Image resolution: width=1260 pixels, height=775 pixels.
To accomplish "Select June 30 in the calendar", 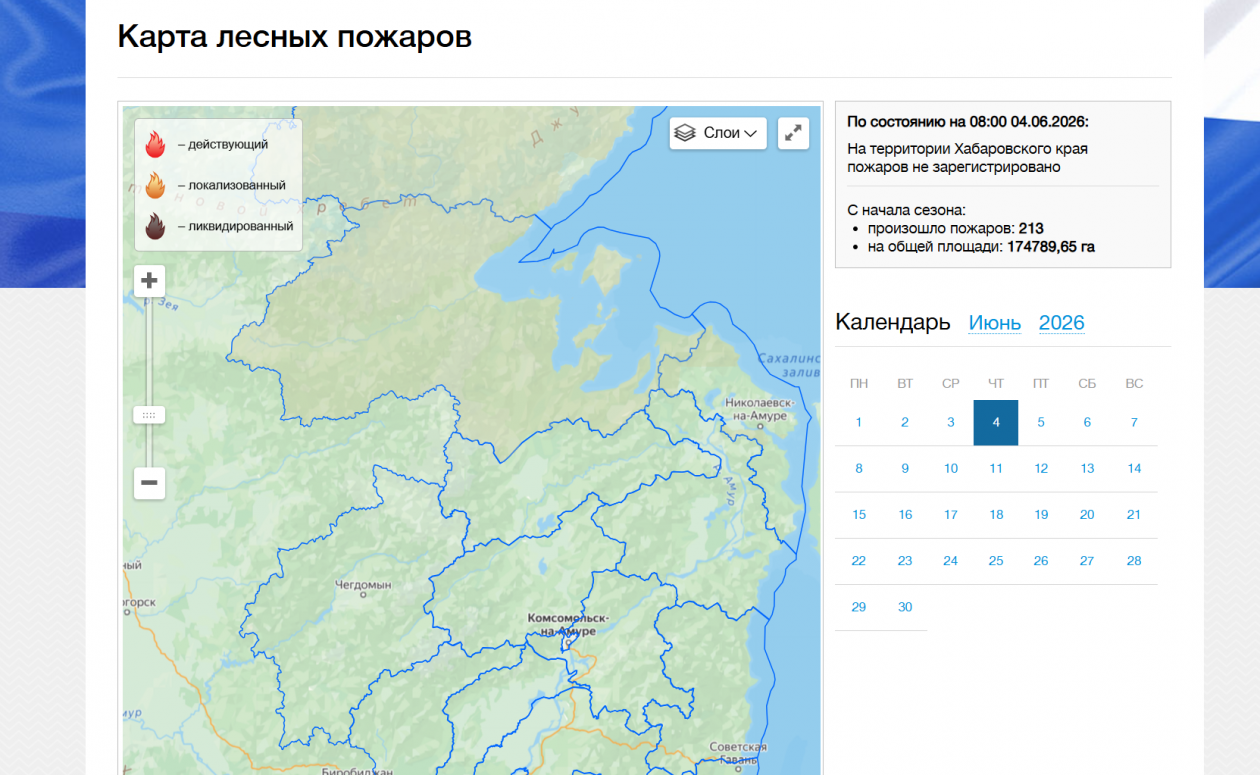I will 905,607.
